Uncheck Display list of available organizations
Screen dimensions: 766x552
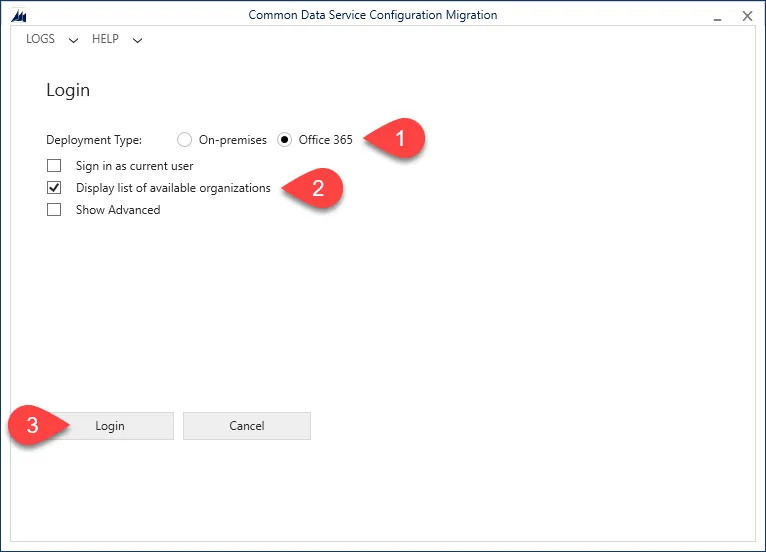click(54, 188)
